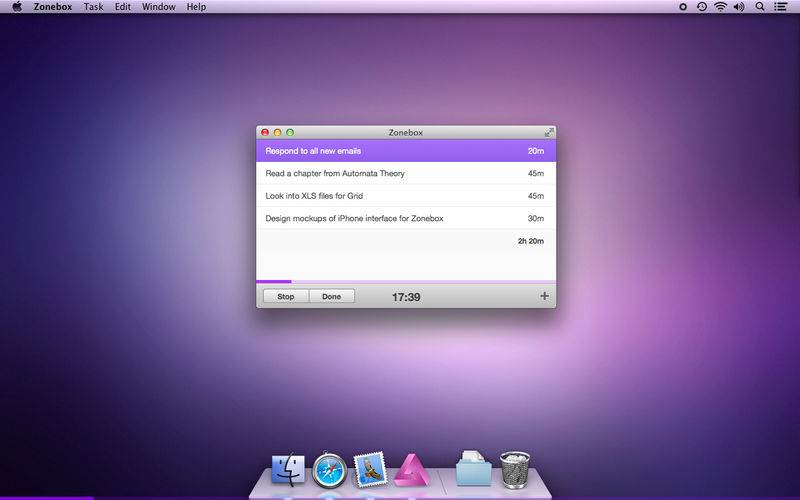Image resolution: width=800 pixels, height=500 pixels.
Task: Launch Safari from the Dock
Action: tap(330, 470)
